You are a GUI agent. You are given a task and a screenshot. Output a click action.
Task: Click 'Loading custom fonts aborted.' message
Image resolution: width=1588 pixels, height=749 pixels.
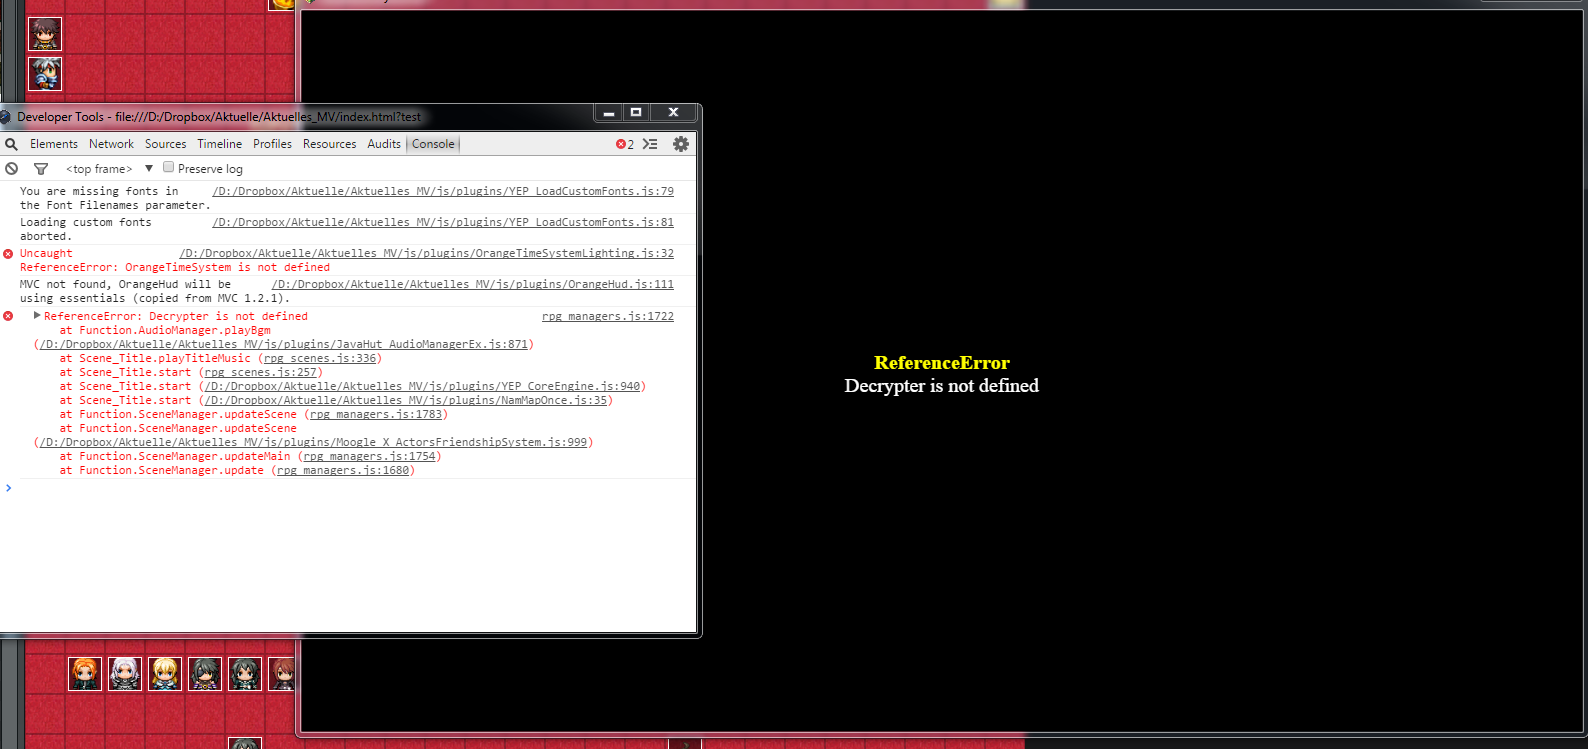click(x=86, y=229)
